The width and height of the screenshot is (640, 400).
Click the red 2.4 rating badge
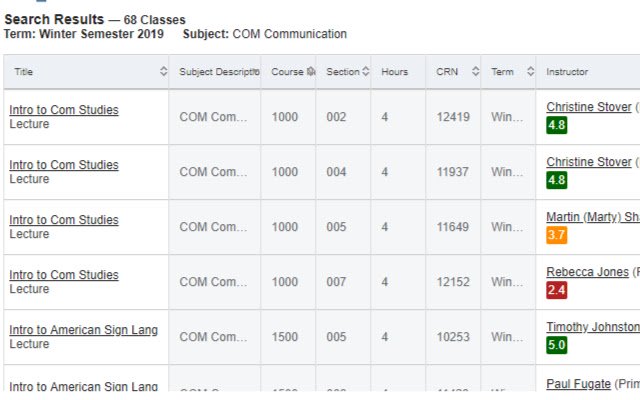tap(557, 290)
